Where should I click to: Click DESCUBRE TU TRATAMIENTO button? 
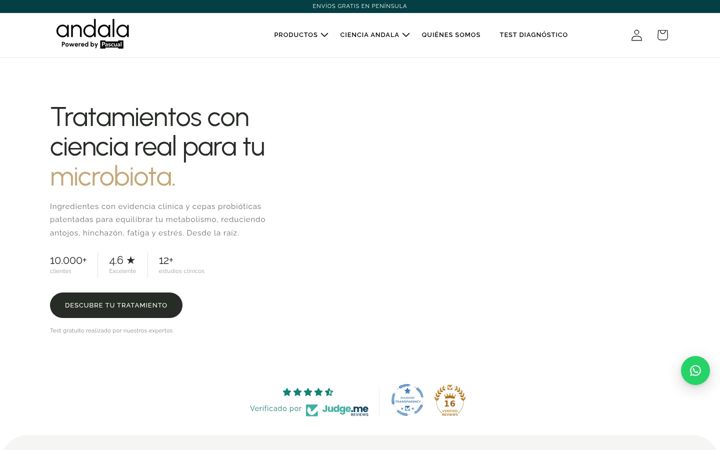(116, 305)
